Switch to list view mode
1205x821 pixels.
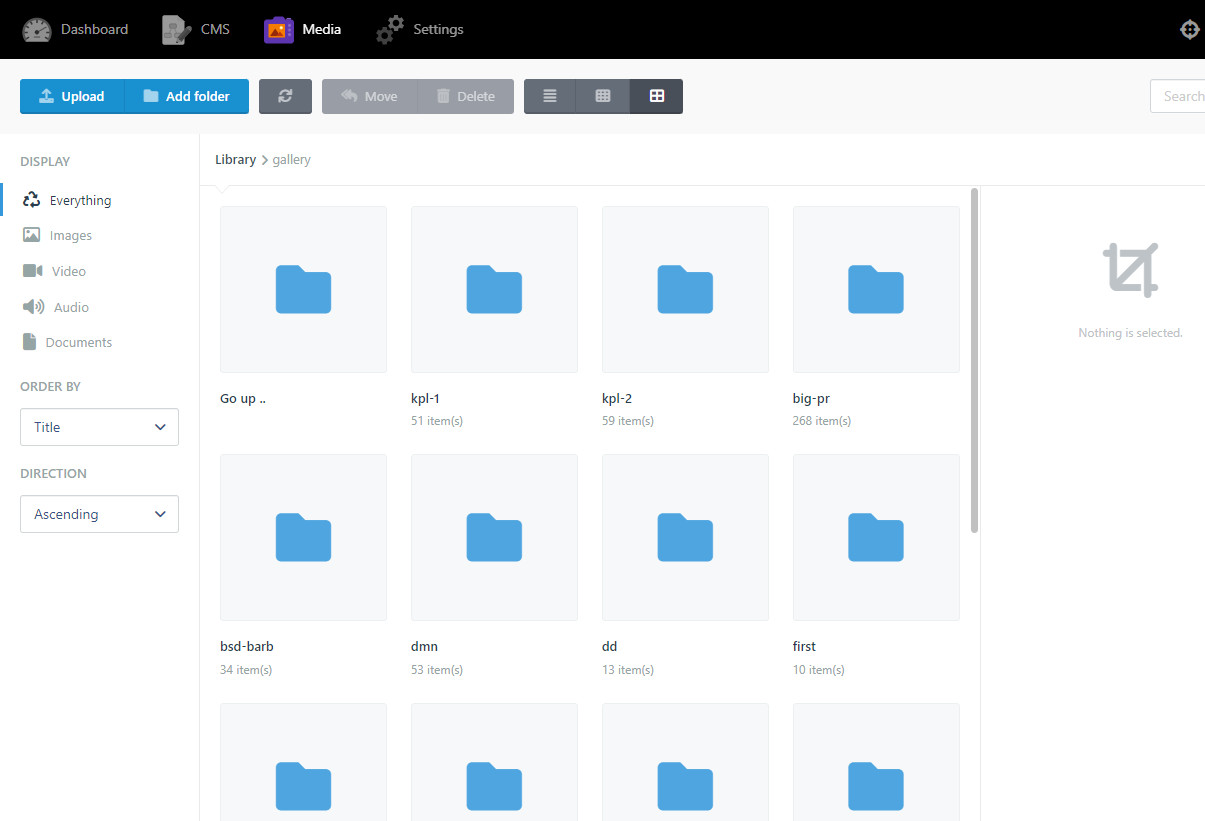pos(550,96)
